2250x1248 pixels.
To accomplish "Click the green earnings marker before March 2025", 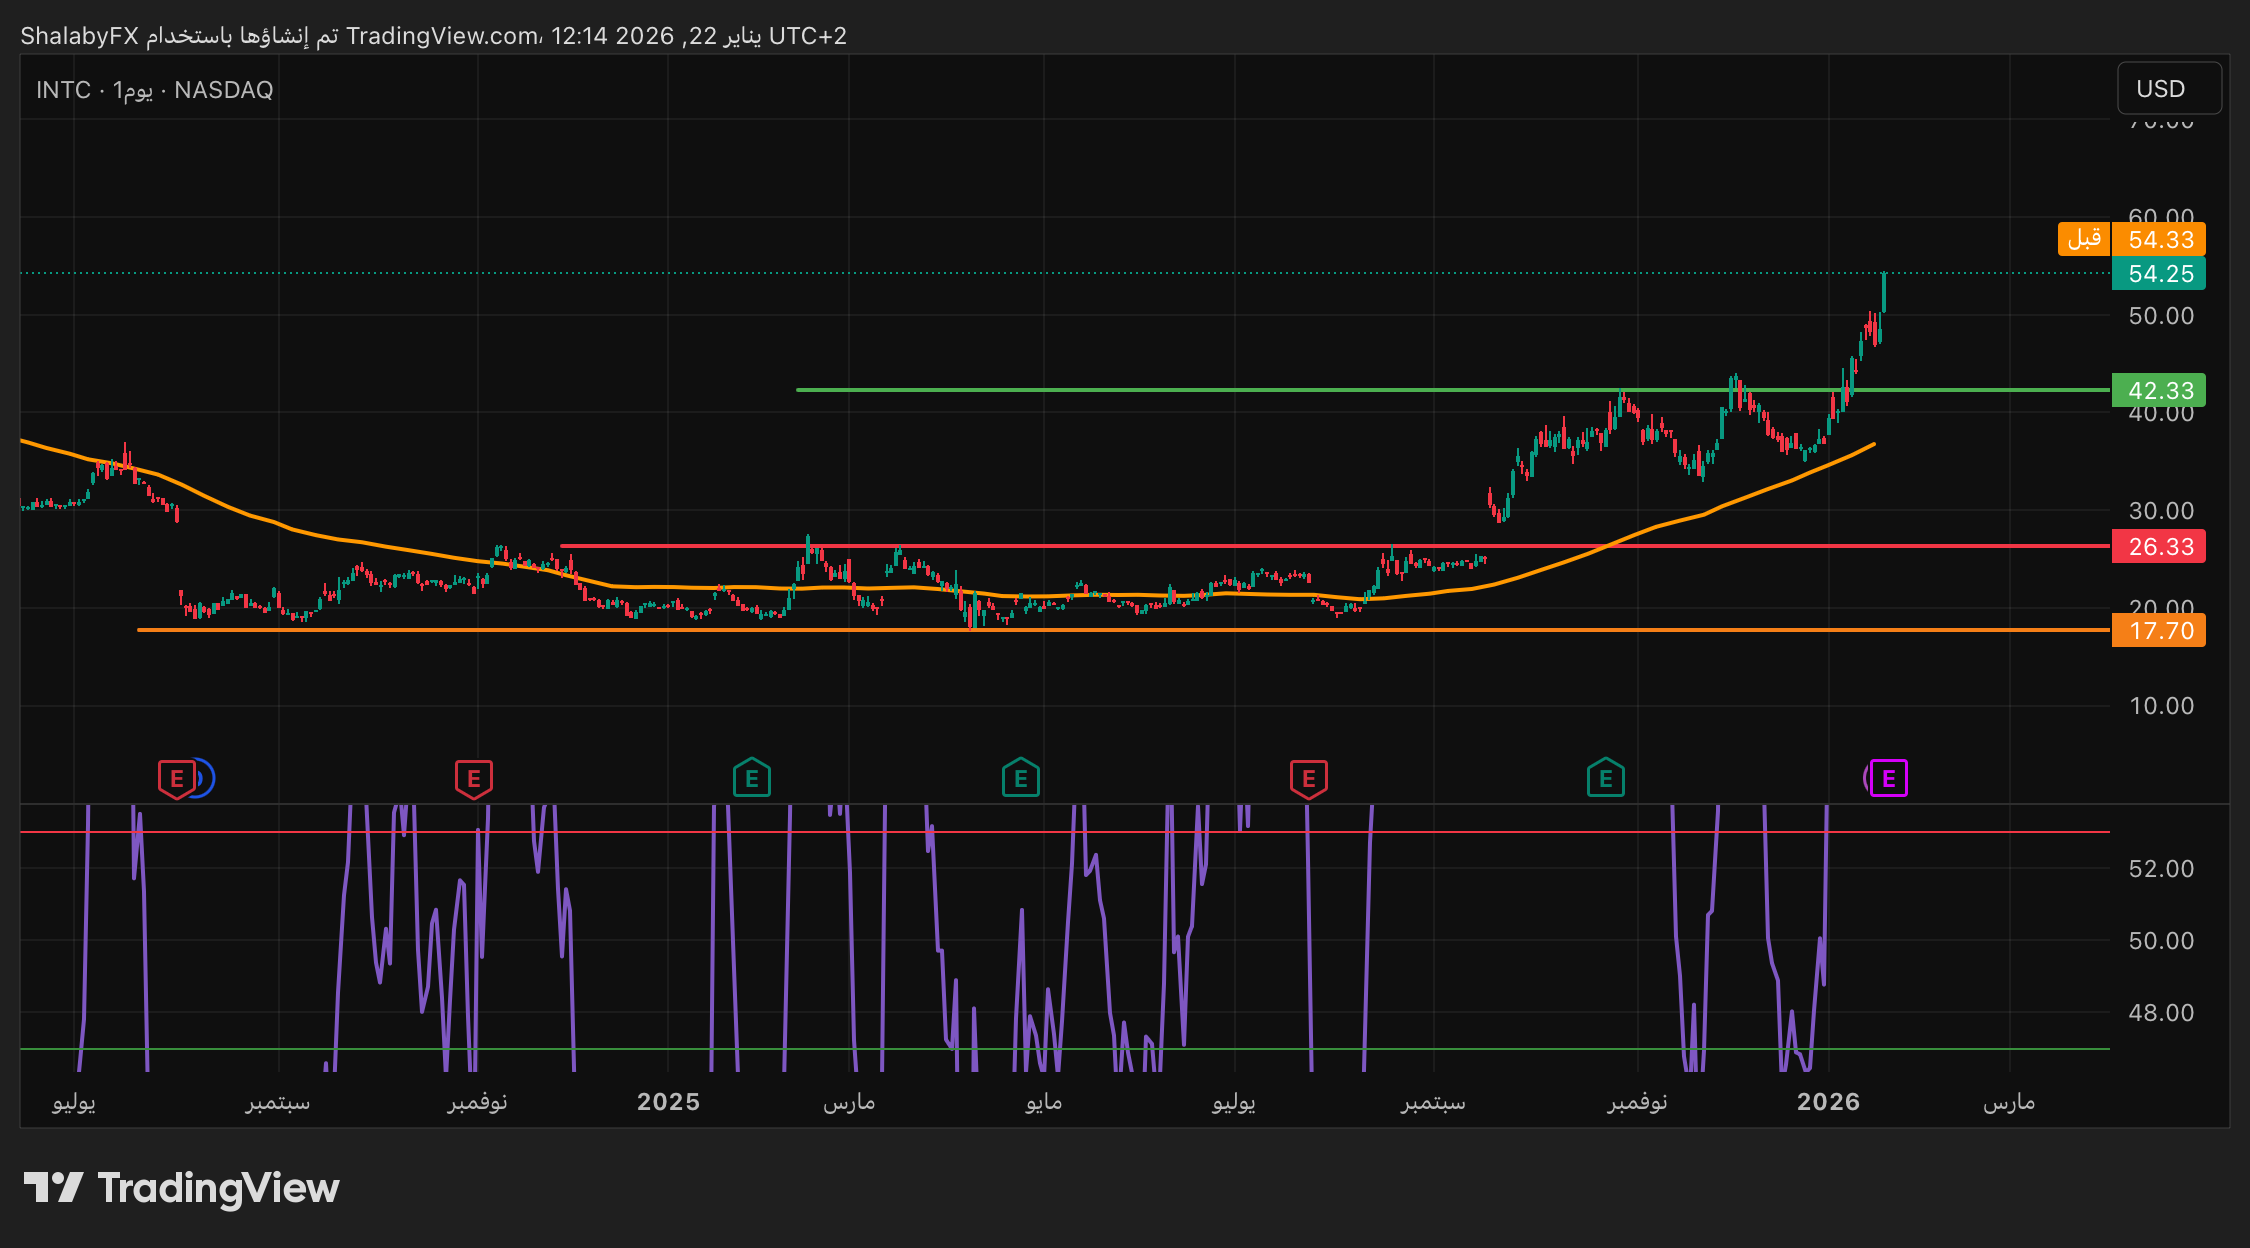I will point(751,778).
